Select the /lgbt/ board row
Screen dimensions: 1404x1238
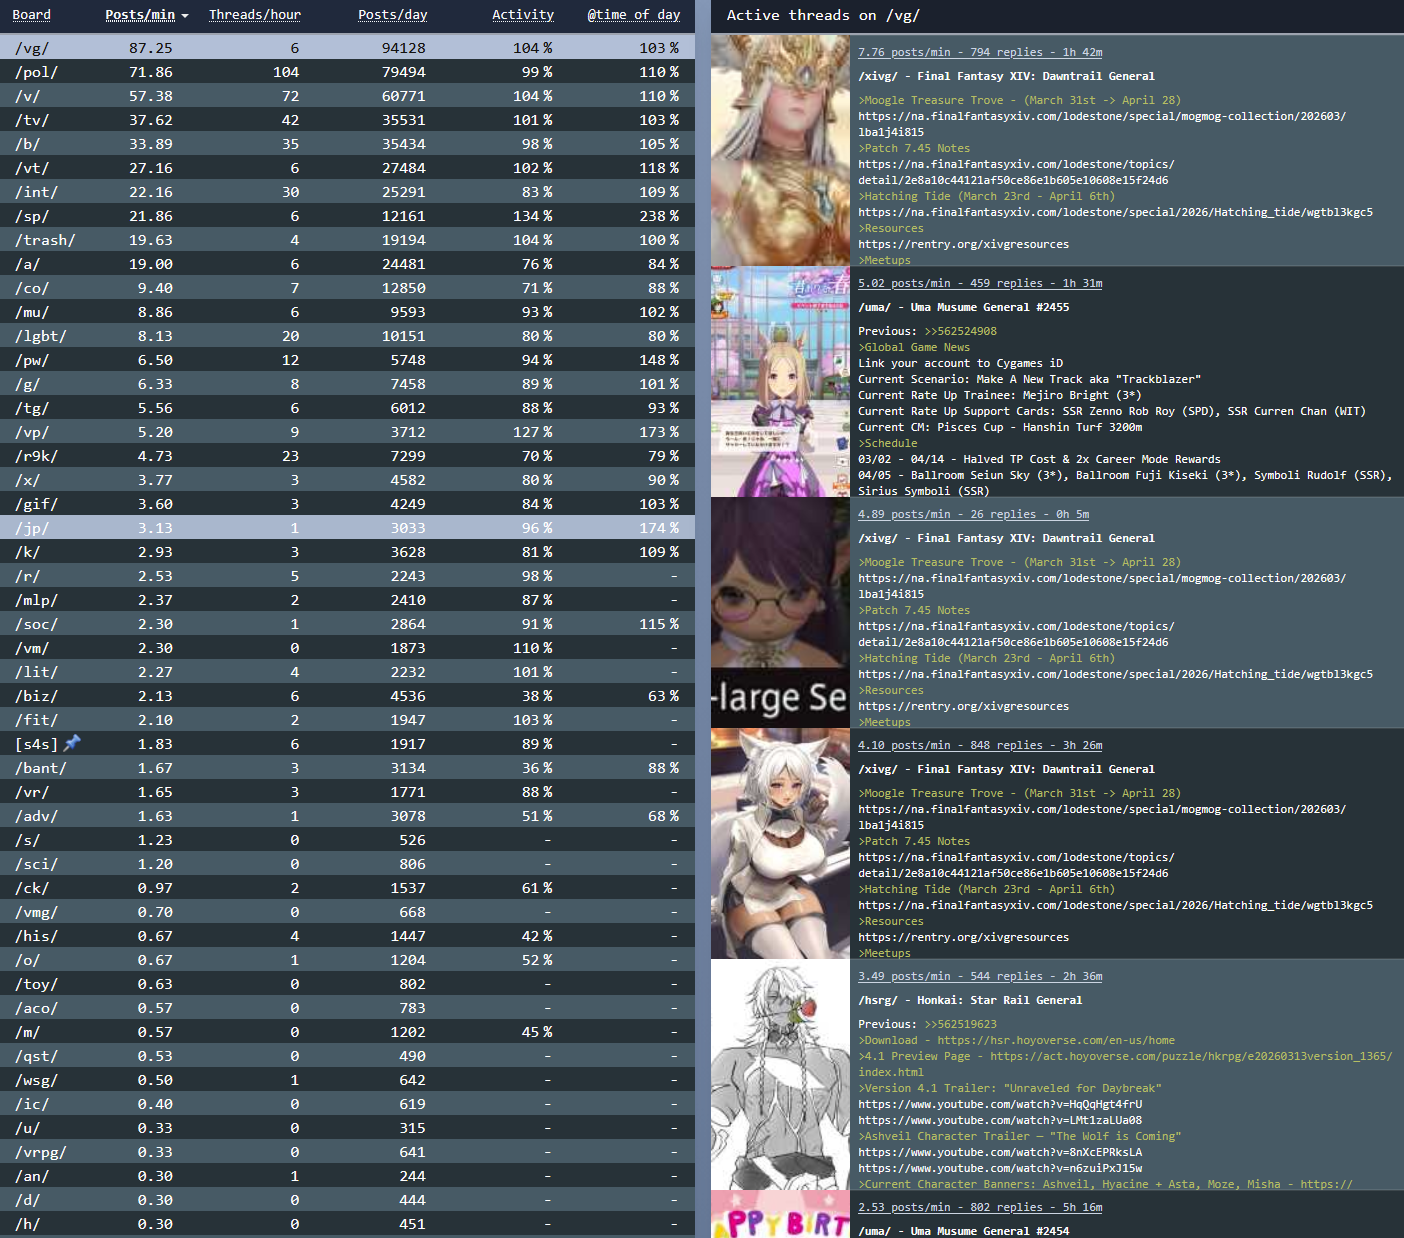(347, 336)
